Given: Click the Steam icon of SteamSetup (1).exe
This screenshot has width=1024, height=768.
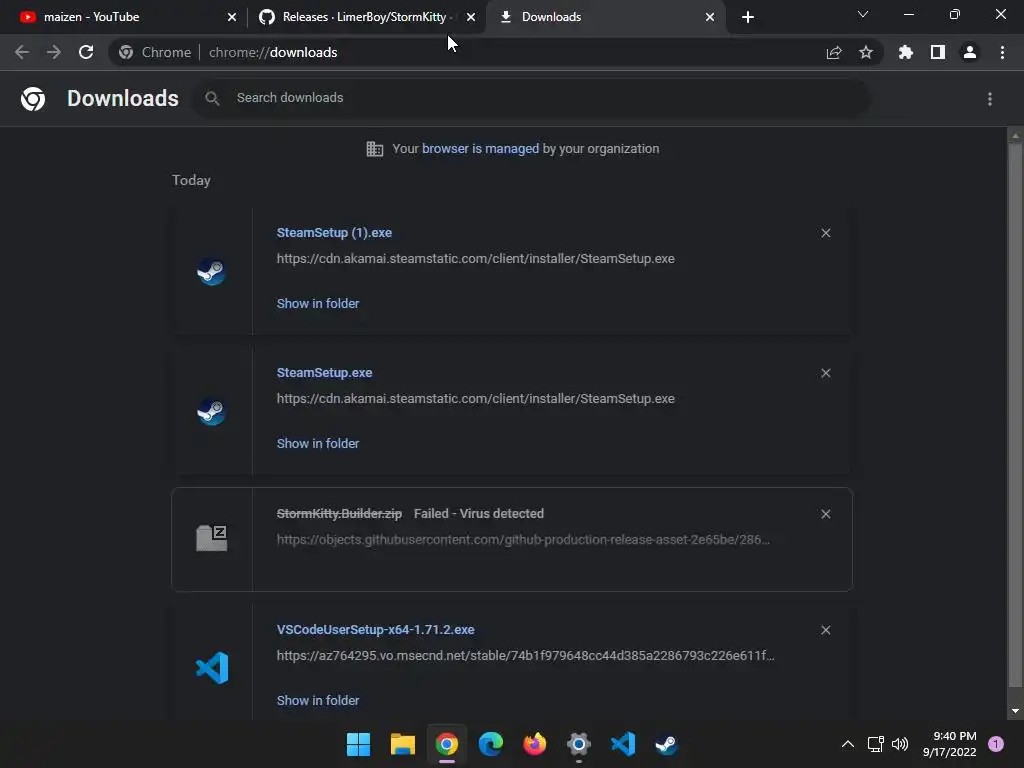Looking at the screenshot, I should pos(212,271).
